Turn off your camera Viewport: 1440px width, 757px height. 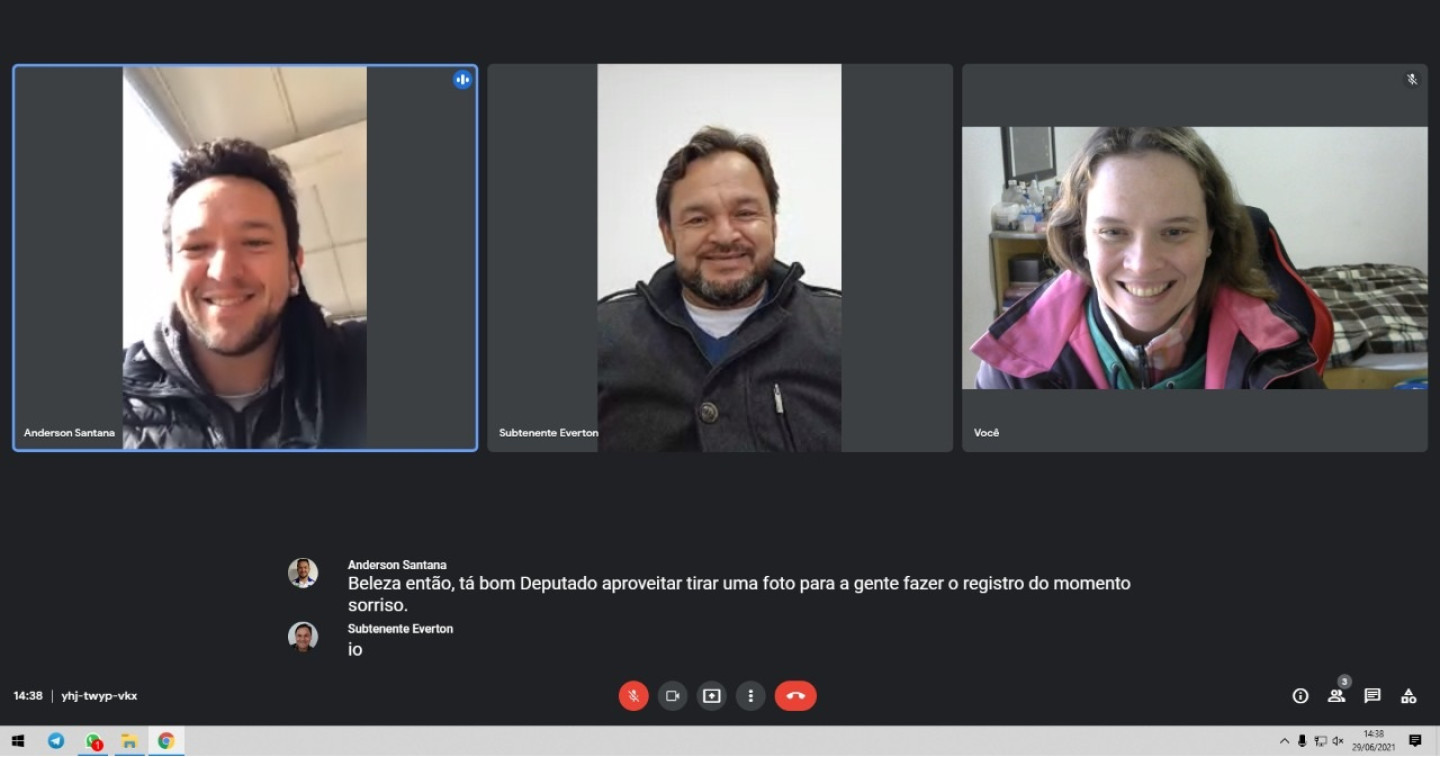[x=672, y=695]
